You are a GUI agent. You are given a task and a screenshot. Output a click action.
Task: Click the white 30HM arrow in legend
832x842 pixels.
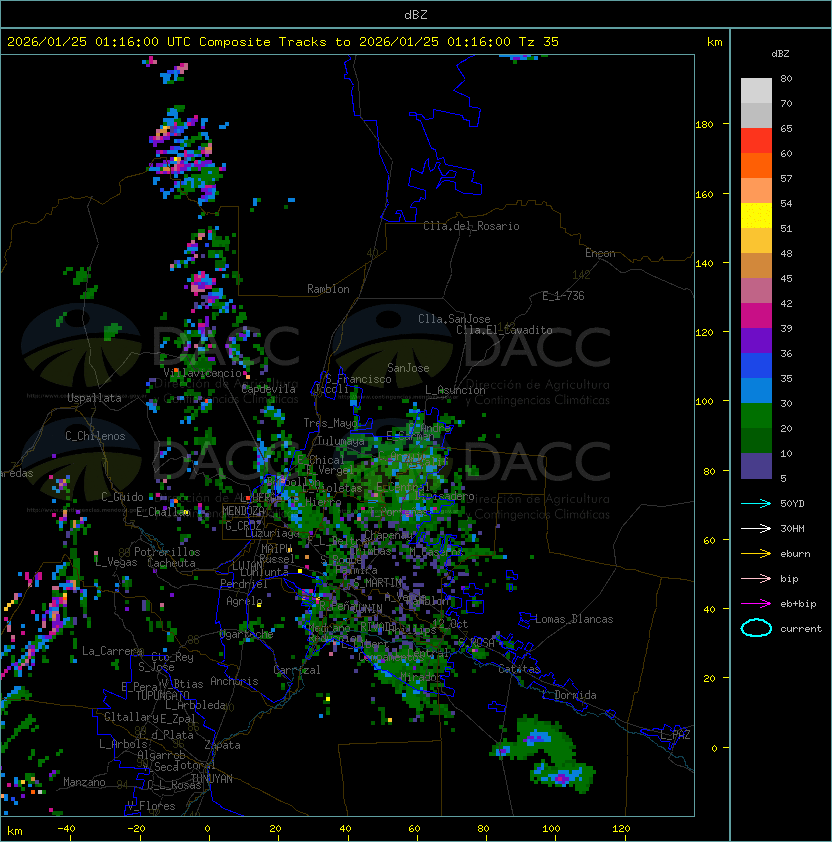[756, 528]
